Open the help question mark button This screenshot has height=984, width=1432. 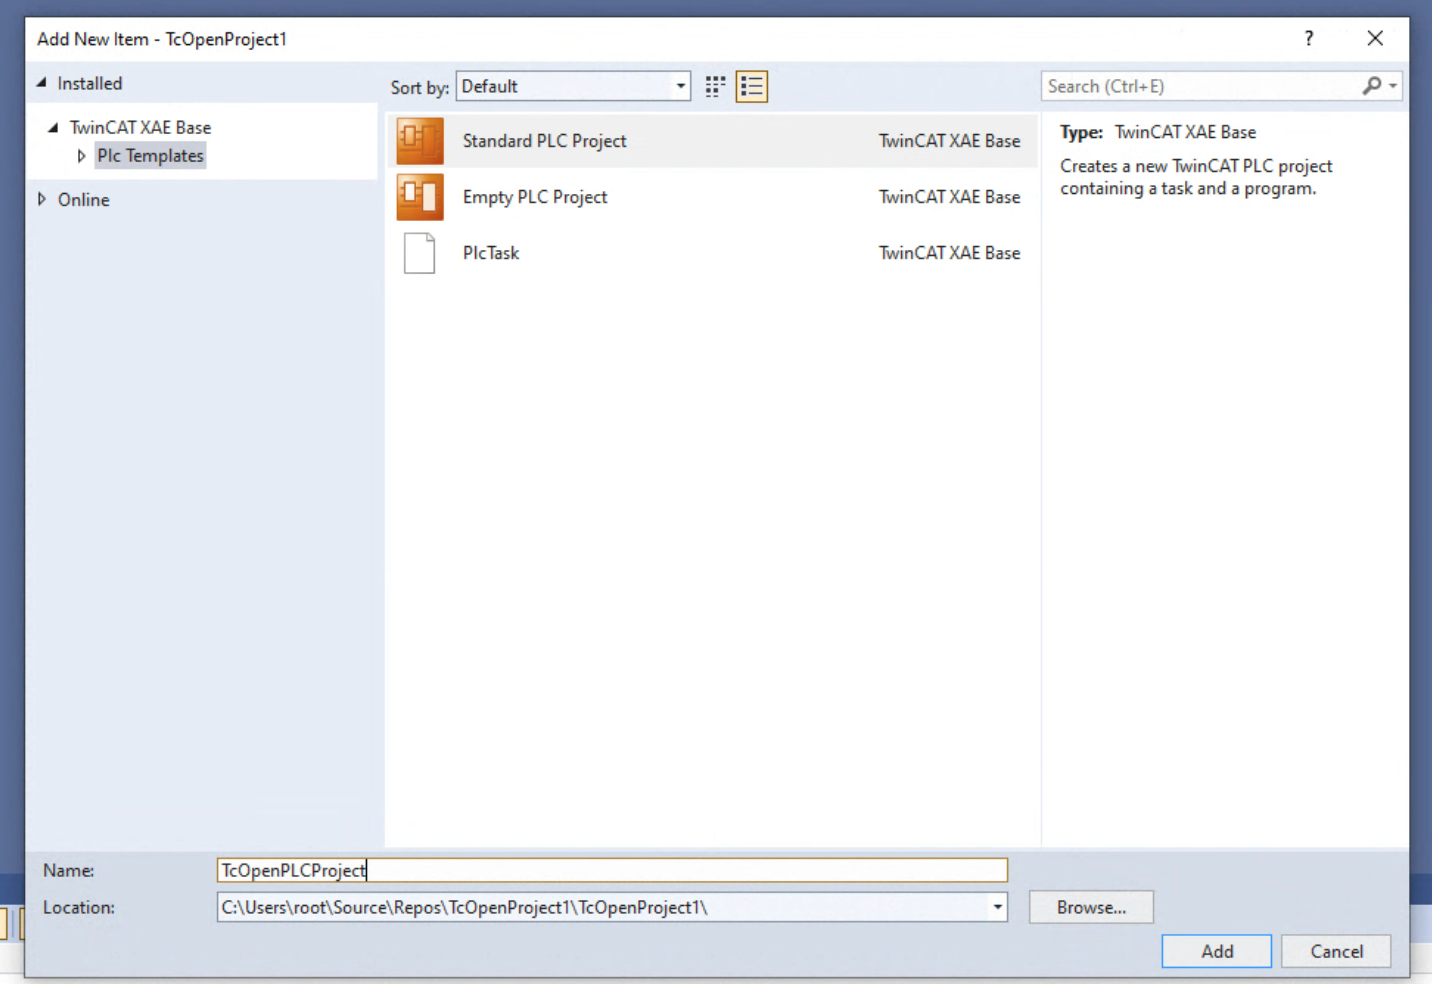click(x=1309, y=38)
